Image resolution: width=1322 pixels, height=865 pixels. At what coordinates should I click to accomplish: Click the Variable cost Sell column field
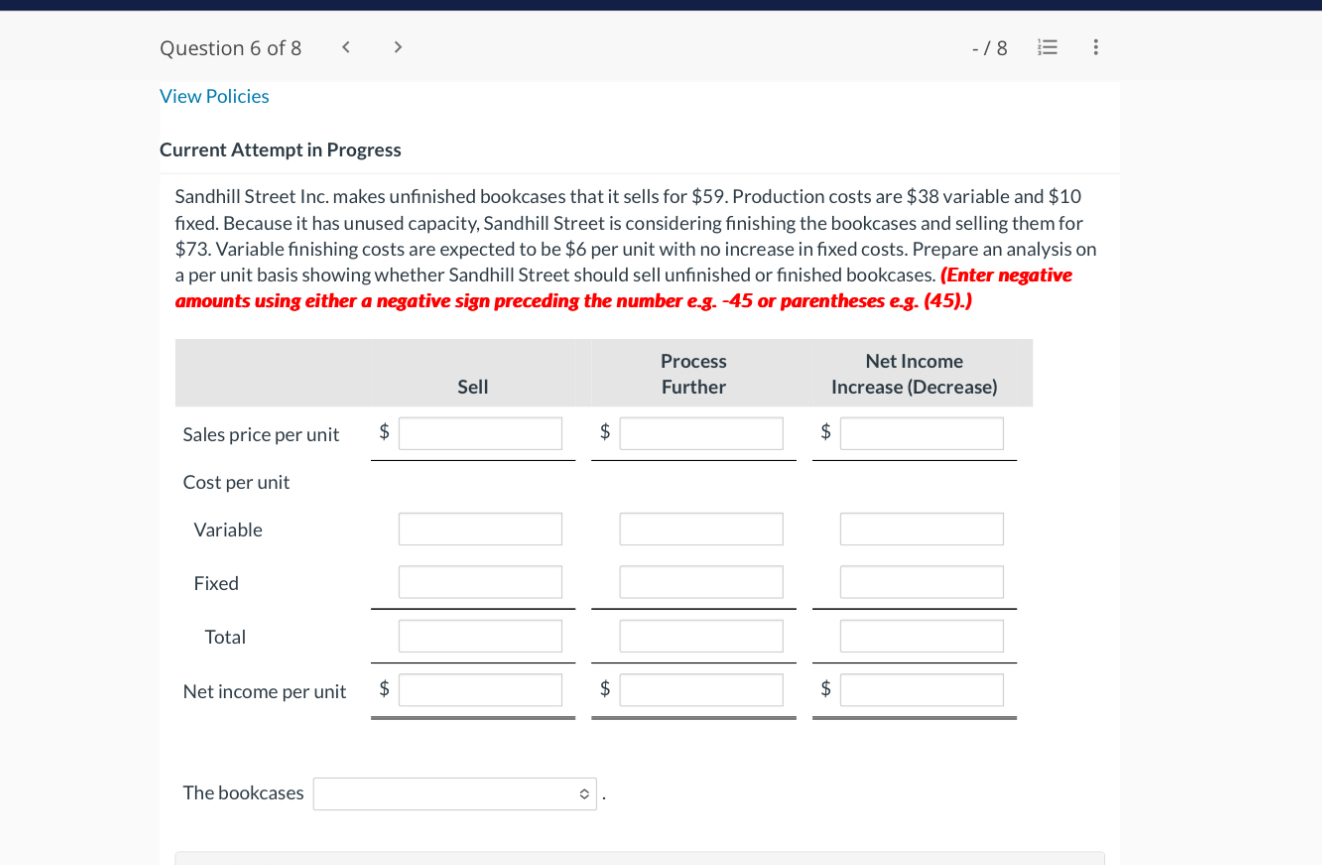(480, 529)
